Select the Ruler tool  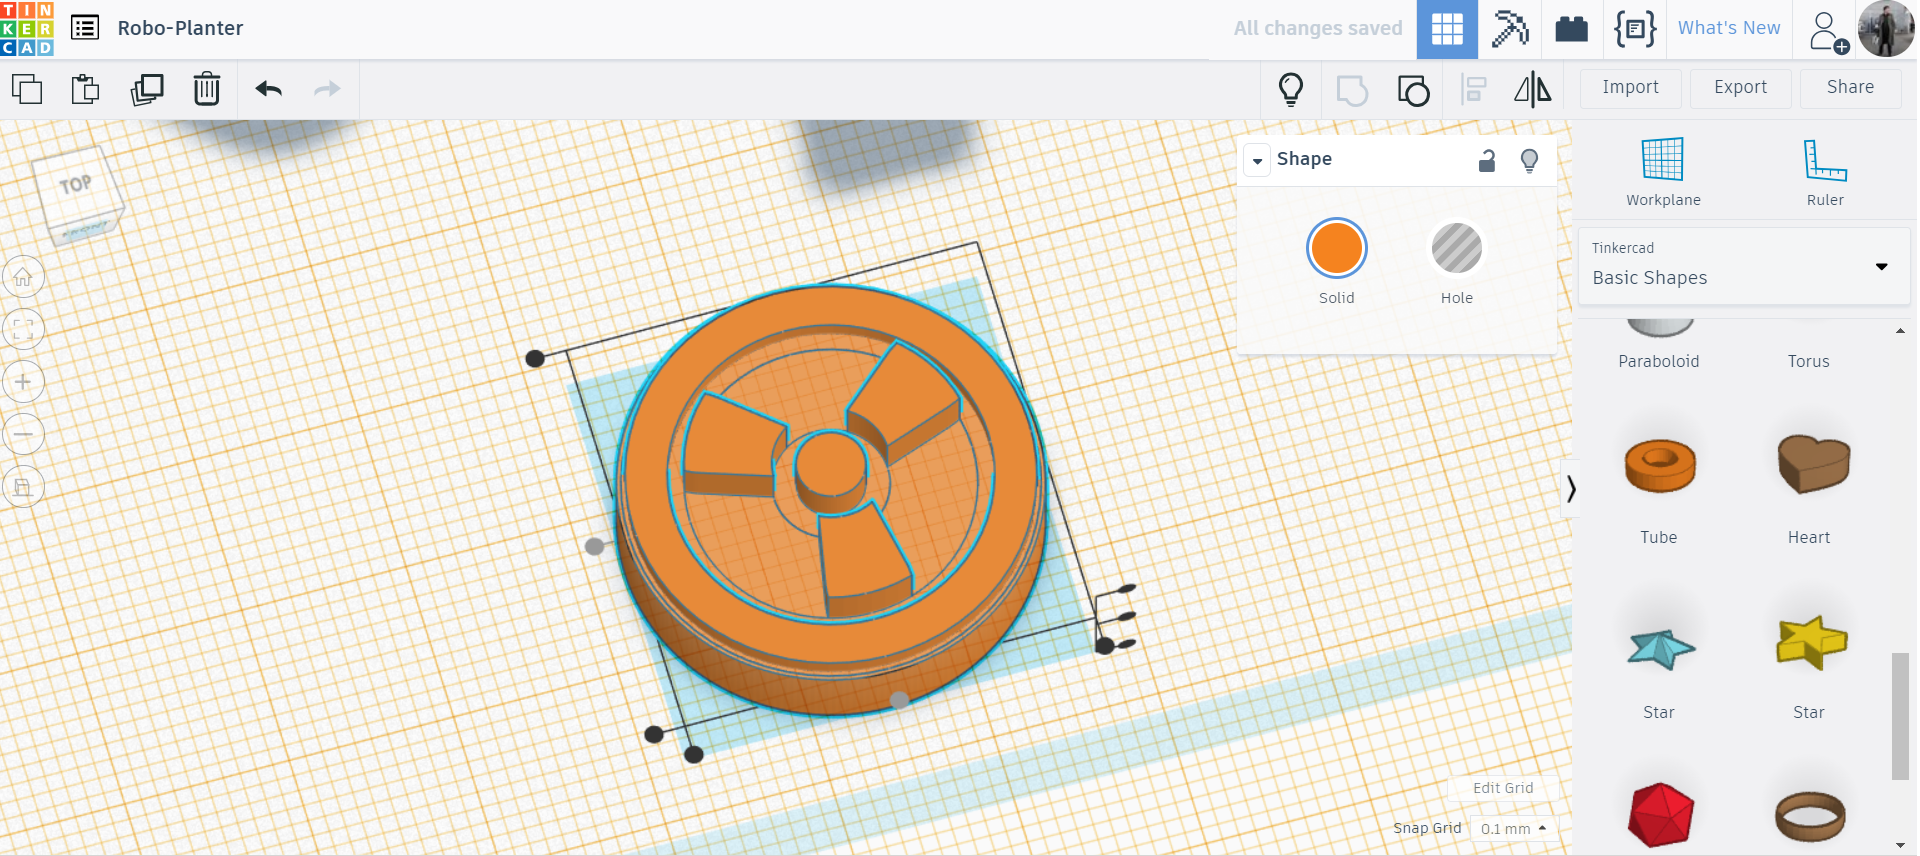[1825, 172]
